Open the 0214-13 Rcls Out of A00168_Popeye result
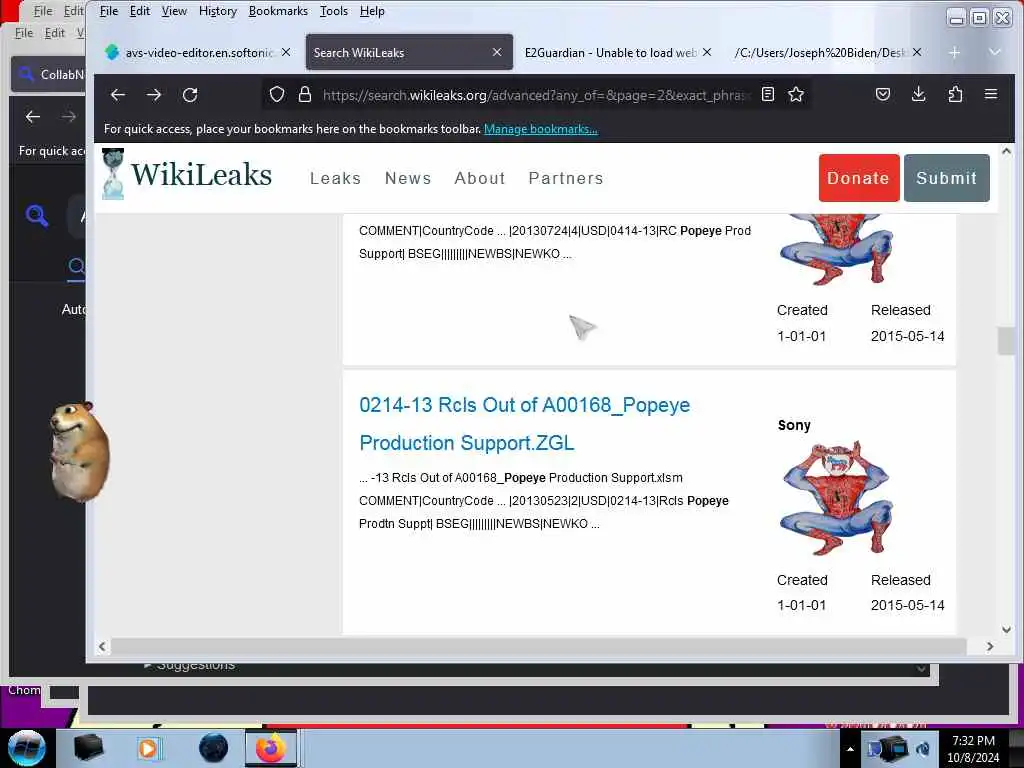 [524, 424]
